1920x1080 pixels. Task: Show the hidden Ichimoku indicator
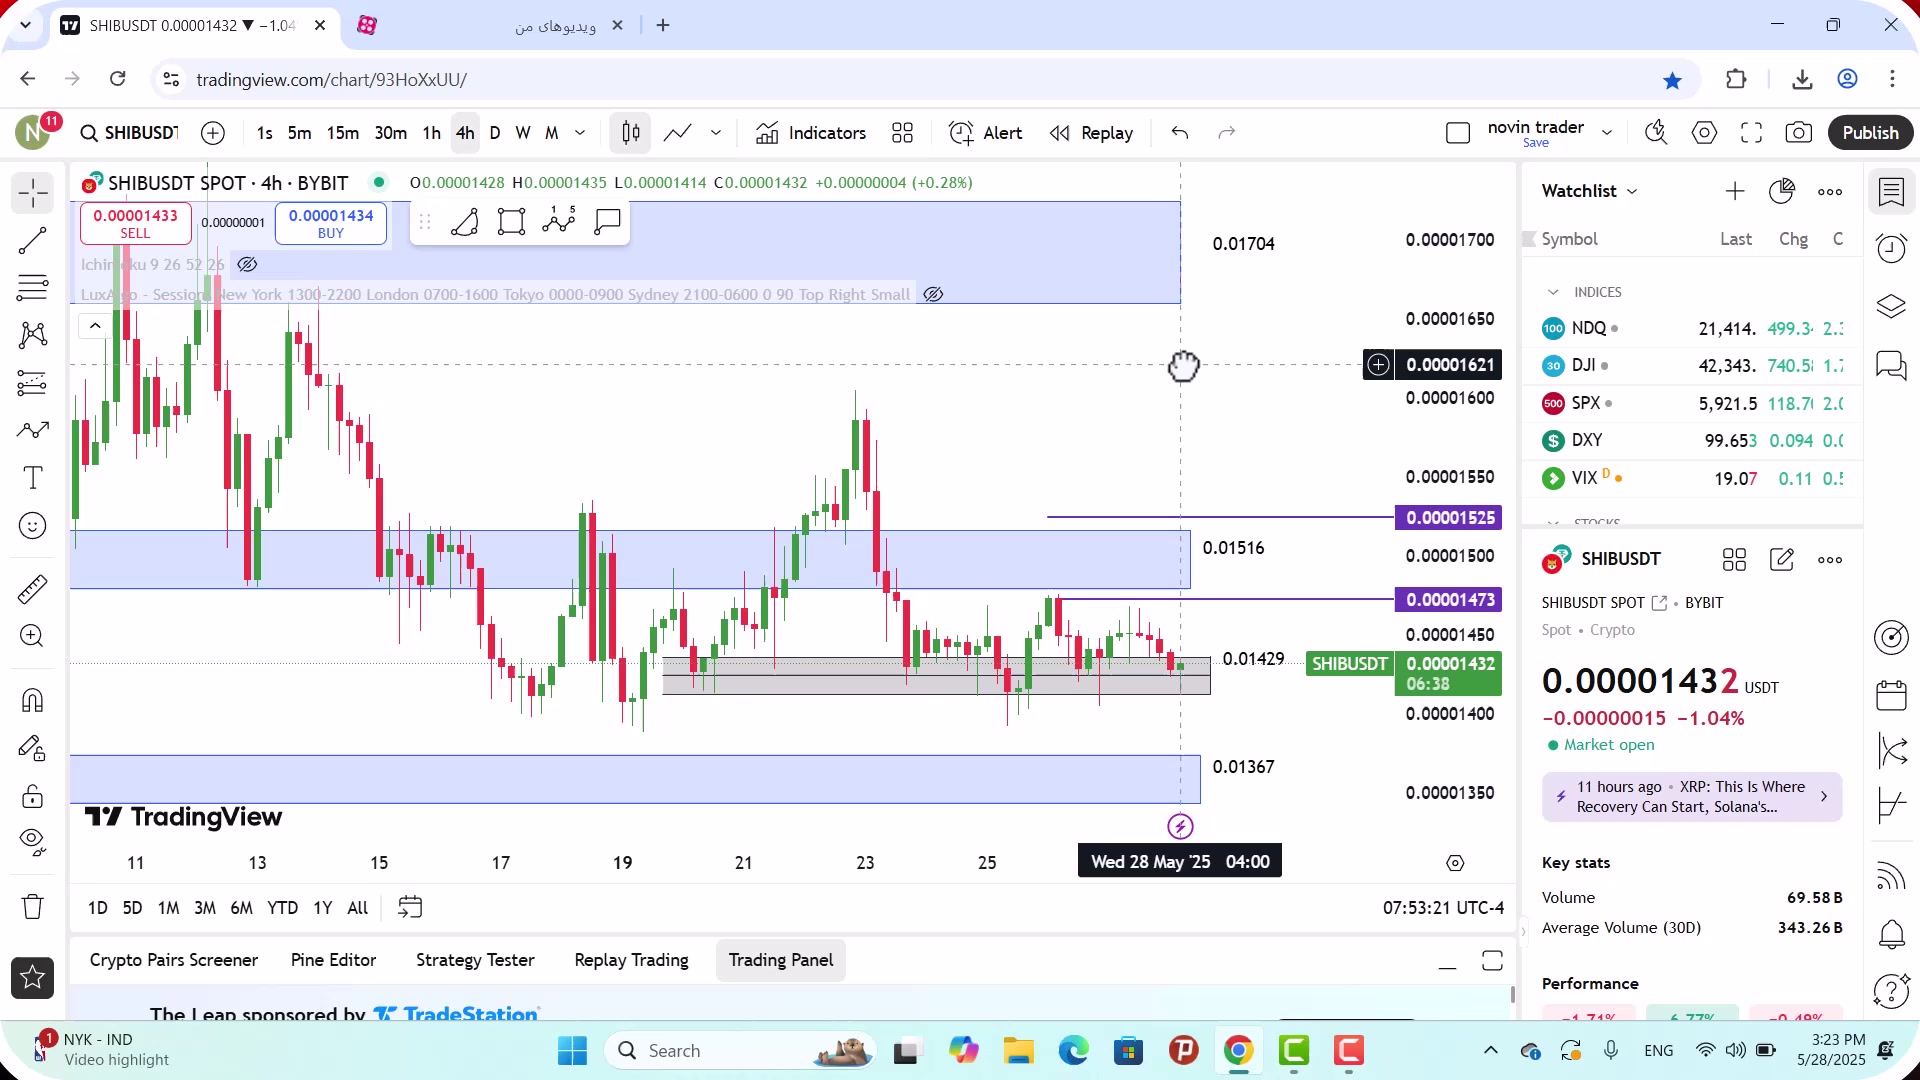point(247,265)
